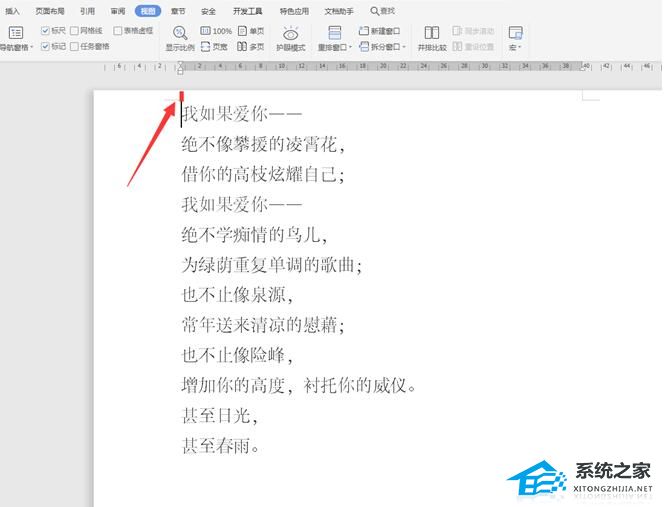This screenshot has height=507, width=668.
Task: Switch to the 开发工具 developer tab
Action: [x=248, y=11]
